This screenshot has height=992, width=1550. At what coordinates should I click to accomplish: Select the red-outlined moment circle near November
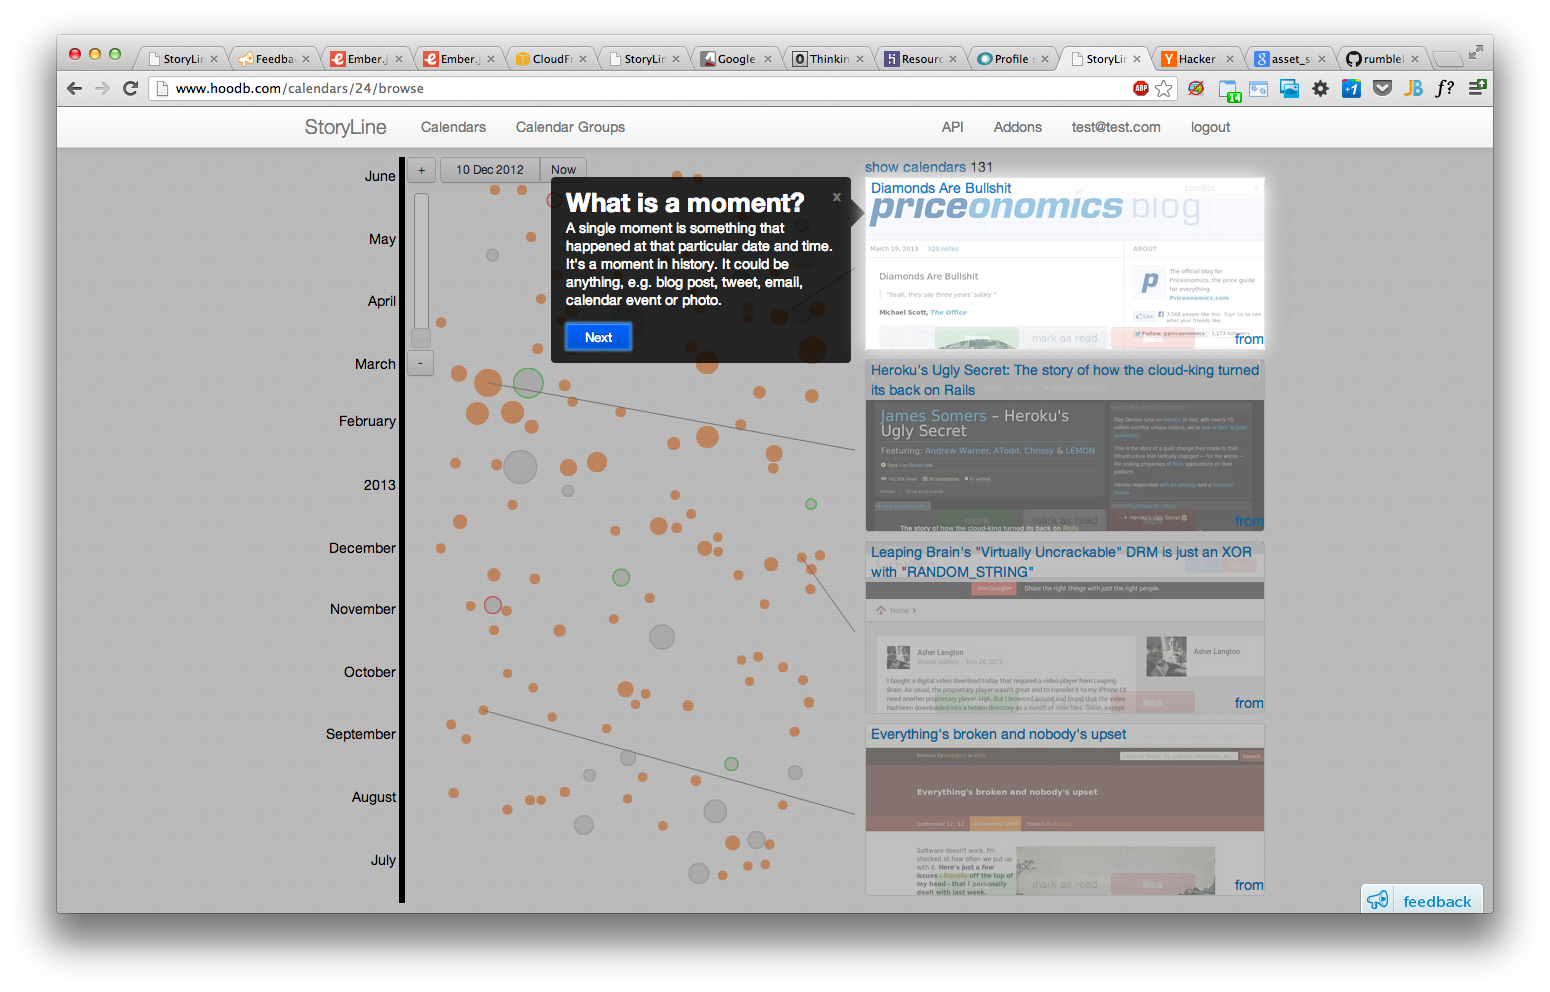coord(492,605)
